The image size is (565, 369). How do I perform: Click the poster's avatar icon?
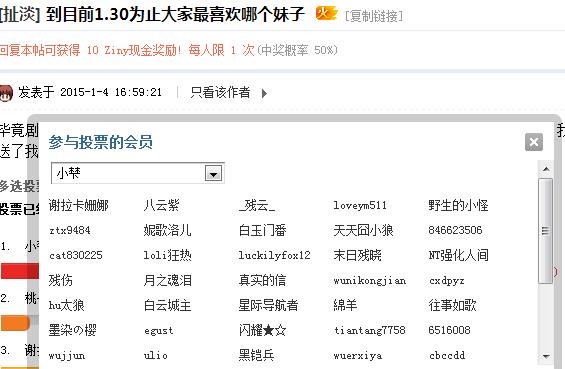[6, 93]
